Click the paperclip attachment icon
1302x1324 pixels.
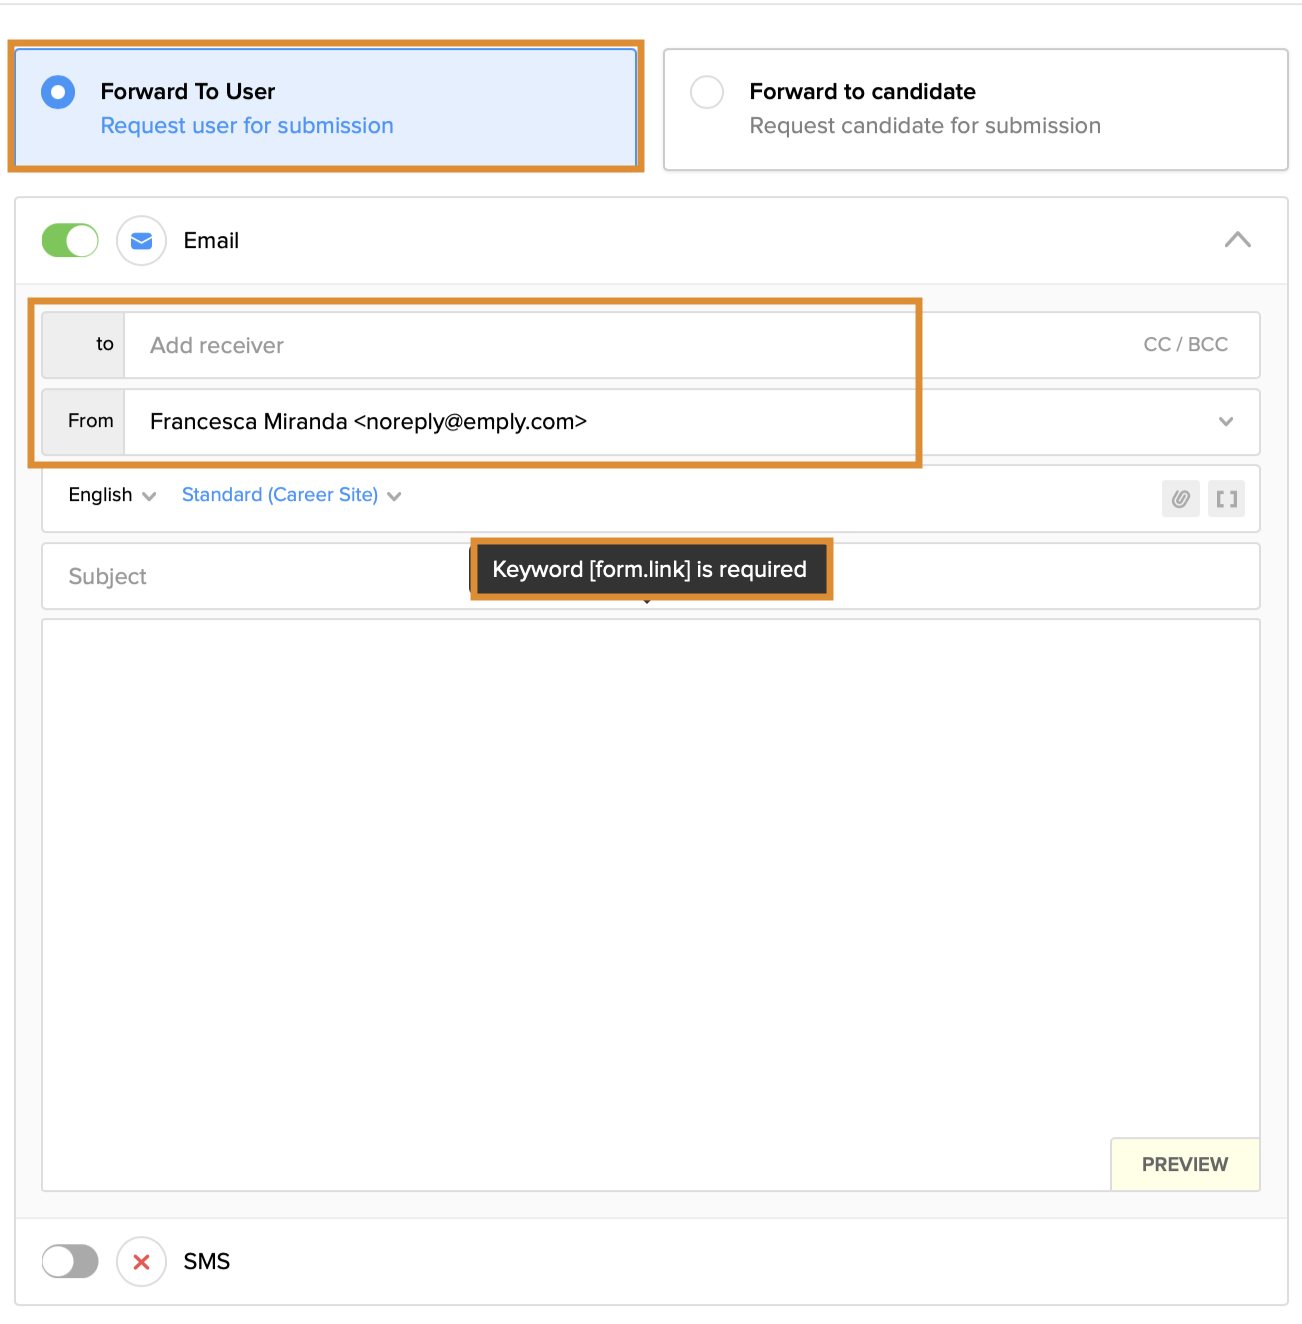pos(1180,499)
